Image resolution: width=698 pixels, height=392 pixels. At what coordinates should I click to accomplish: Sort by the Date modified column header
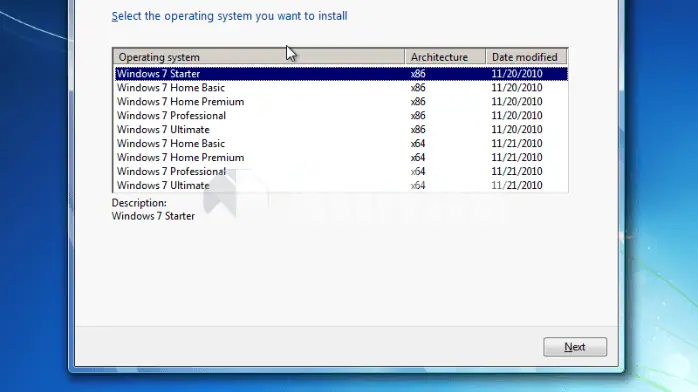pos(526,57)
